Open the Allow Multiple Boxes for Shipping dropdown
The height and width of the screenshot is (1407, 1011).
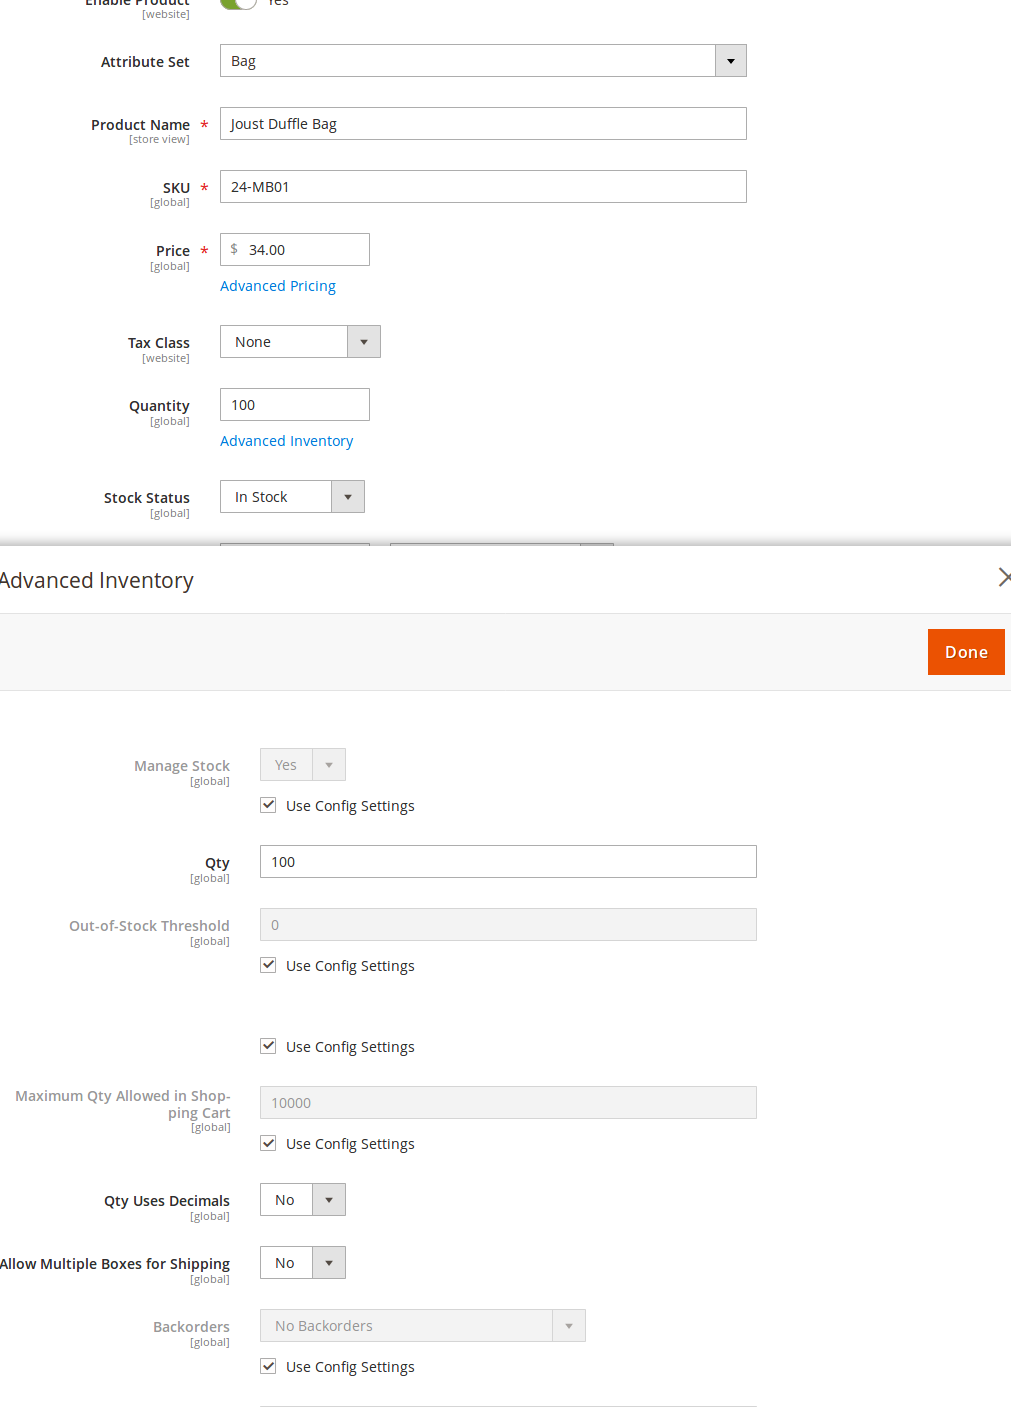pos(329,1262)
